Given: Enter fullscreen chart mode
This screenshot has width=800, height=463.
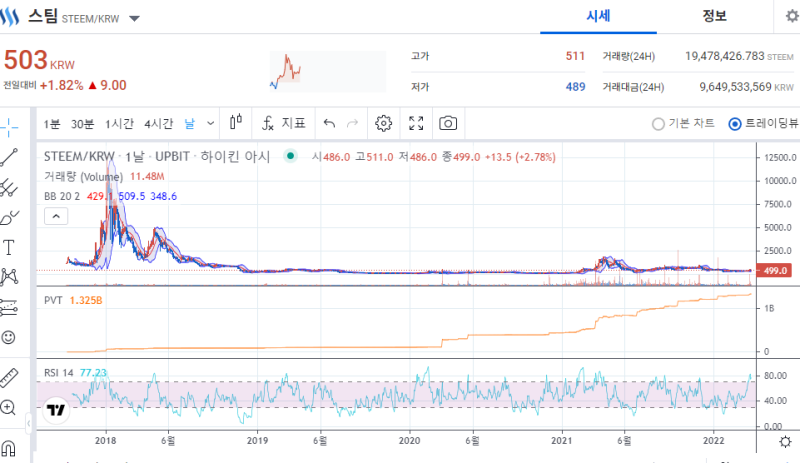Looking at the screenshot, I should point(416,123).
